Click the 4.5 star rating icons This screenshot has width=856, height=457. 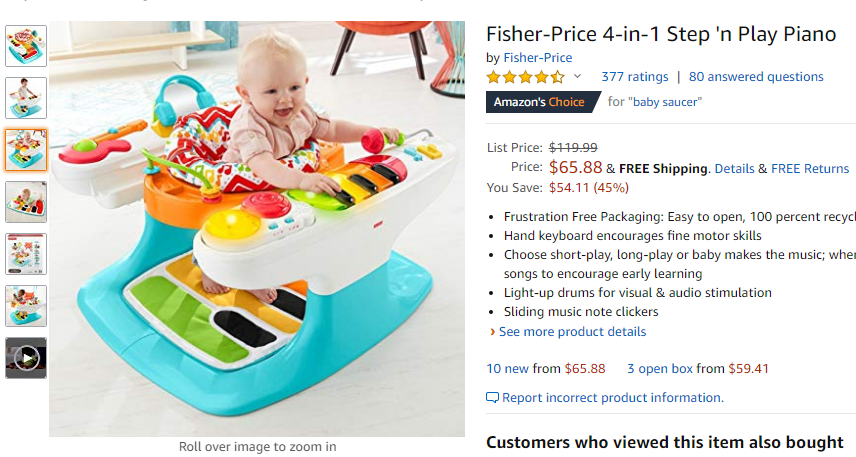coord(526,77)
